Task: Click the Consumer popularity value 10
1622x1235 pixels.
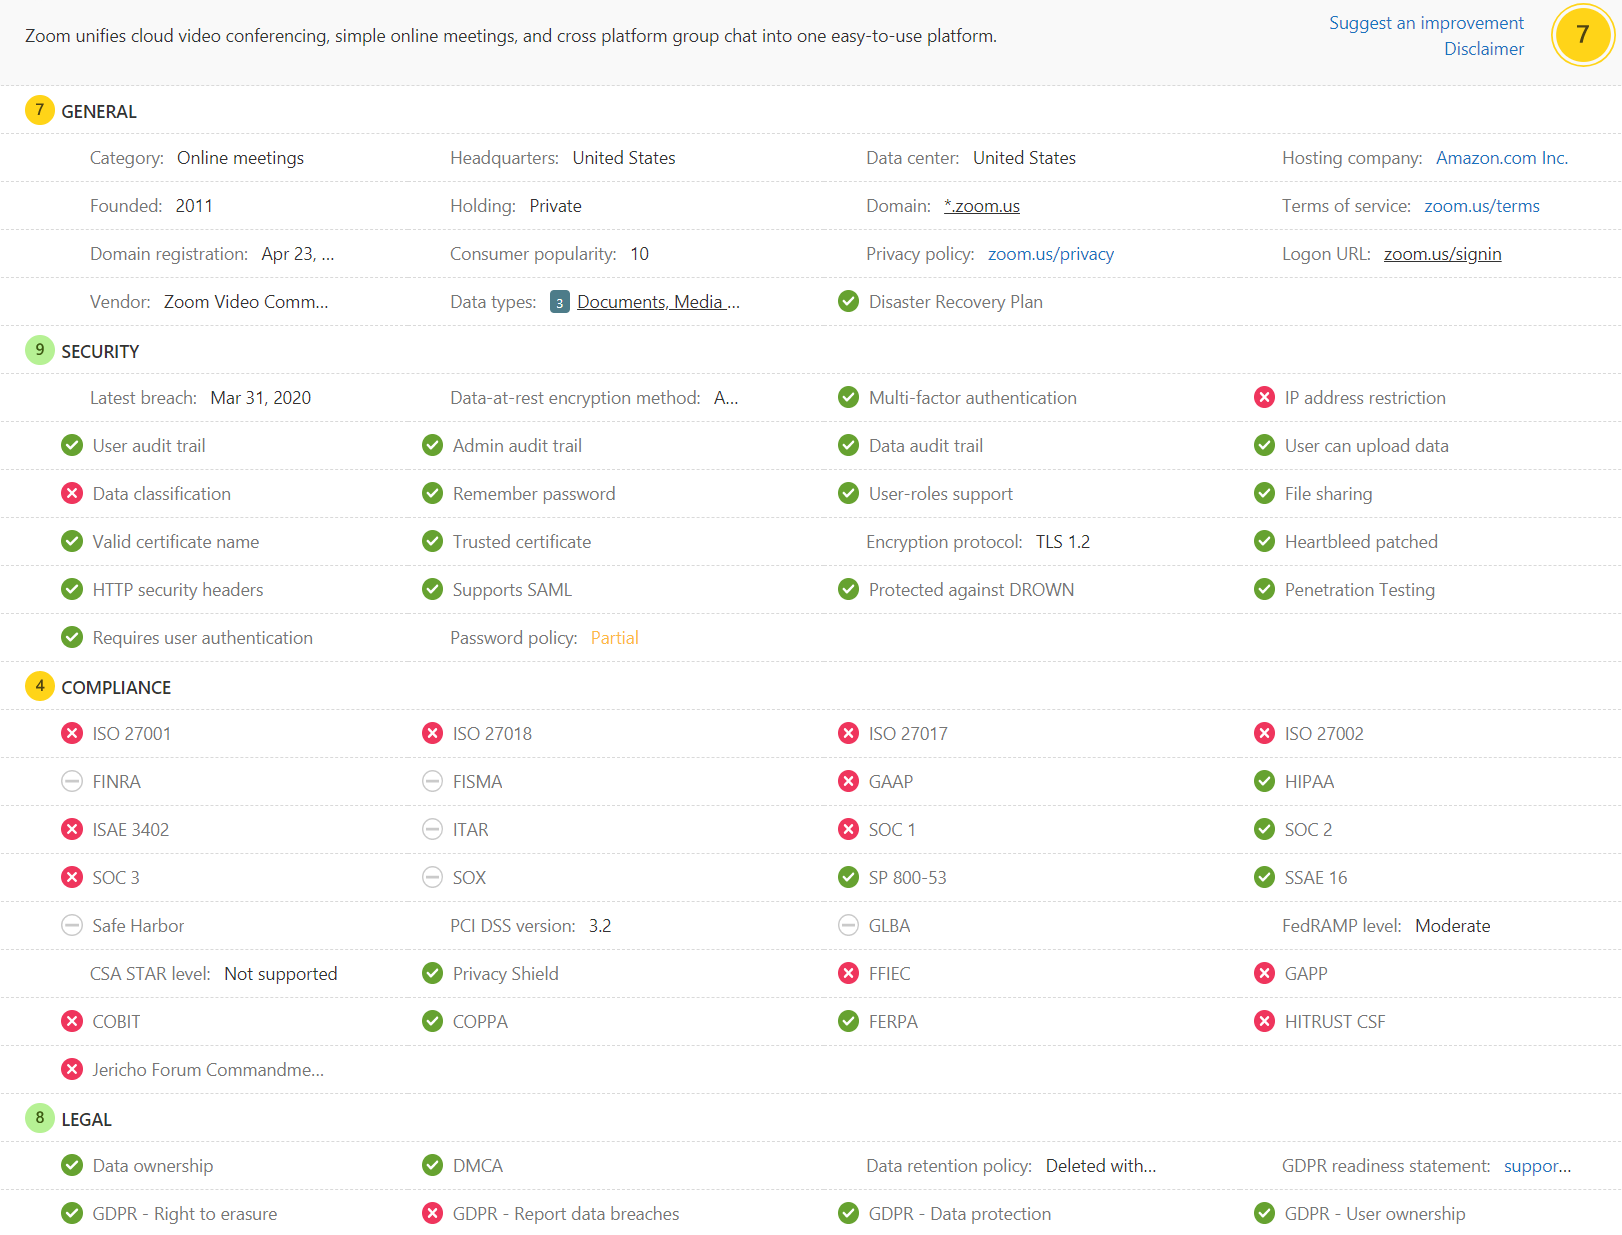Action: pyautogui.click(x=640, y=254)
